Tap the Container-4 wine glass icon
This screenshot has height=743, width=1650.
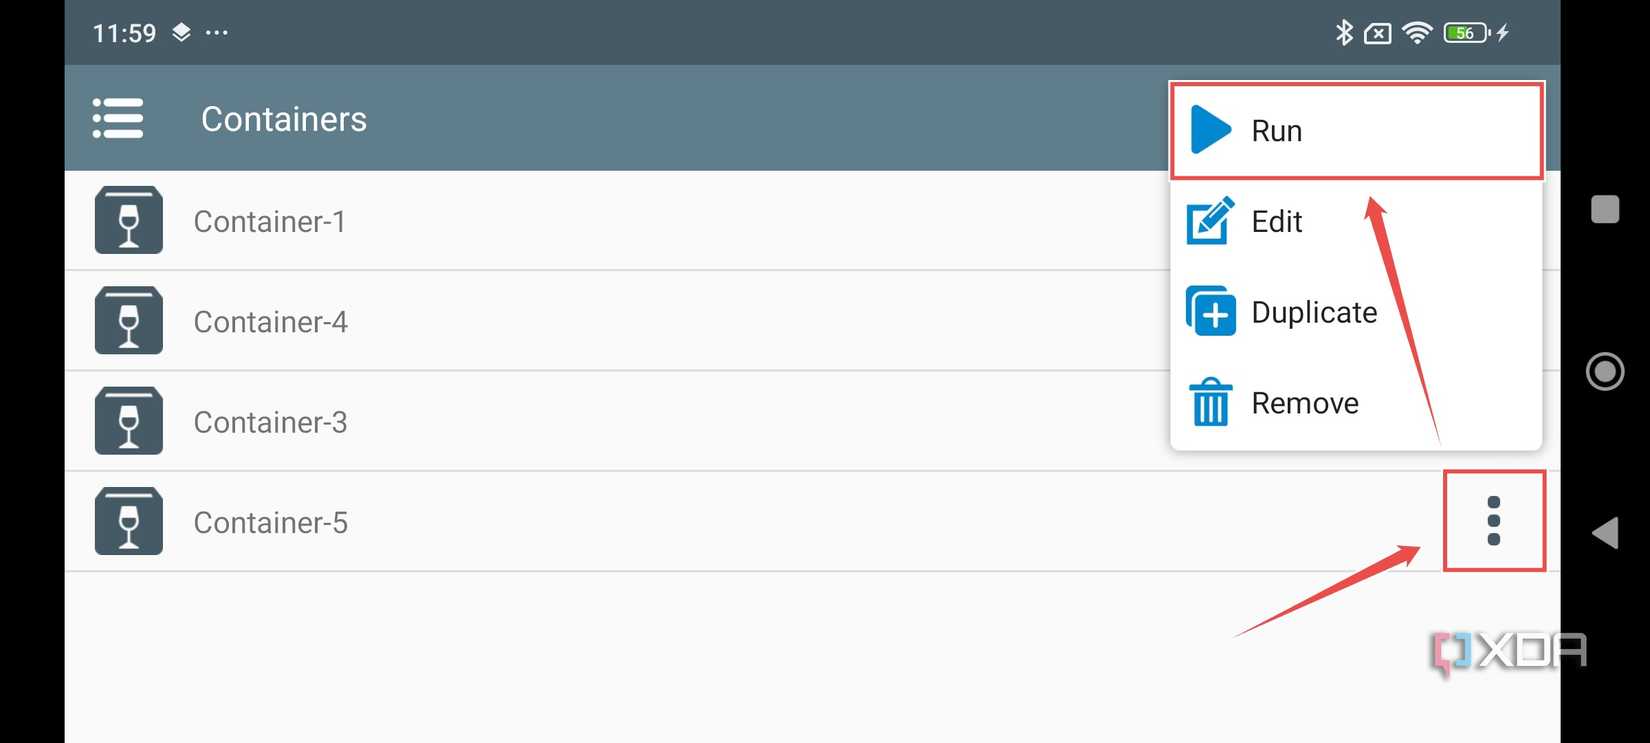pos(129,321)
